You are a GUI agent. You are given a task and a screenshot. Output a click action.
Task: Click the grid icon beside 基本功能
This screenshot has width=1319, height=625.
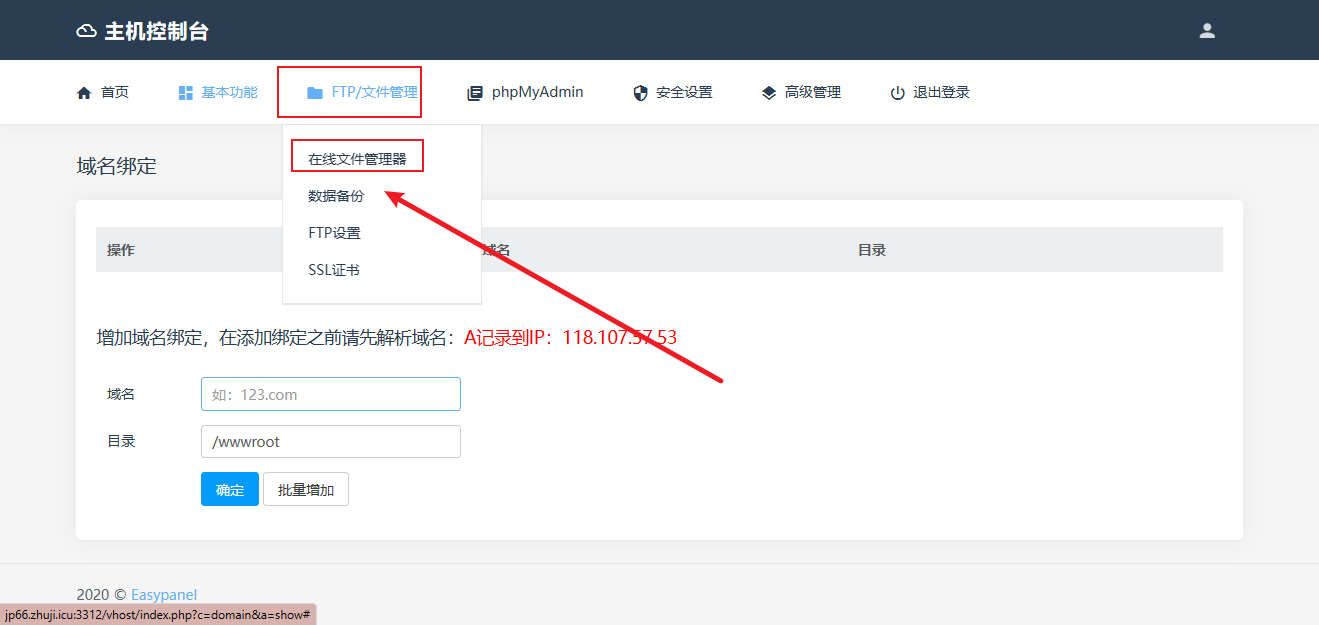point(185,93)
